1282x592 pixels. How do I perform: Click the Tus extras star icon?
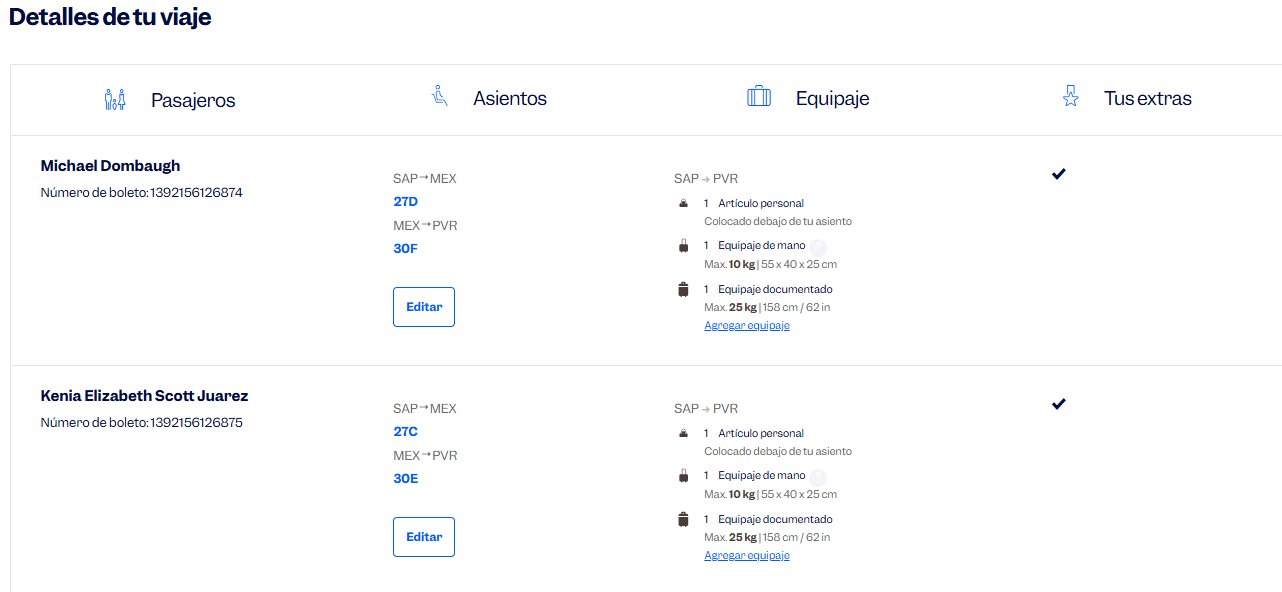1071,97
